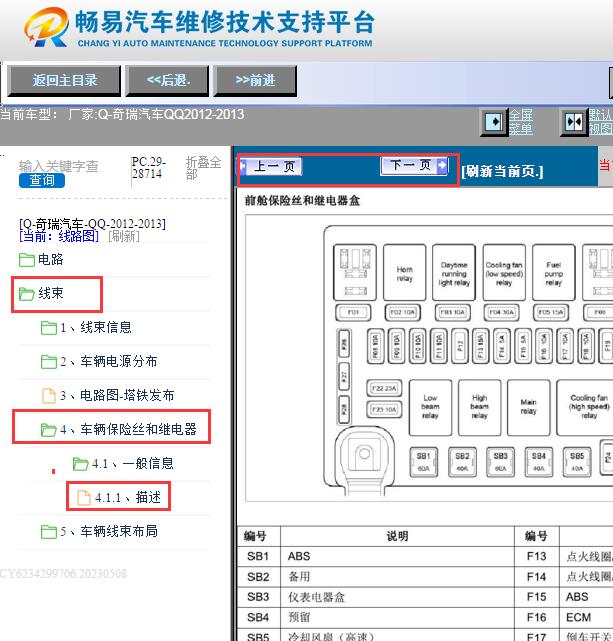Image resolution: width=613 pixels, height=641 pixels.
Task: Go to next page with 下一页
Action: (x=414, y=166)
